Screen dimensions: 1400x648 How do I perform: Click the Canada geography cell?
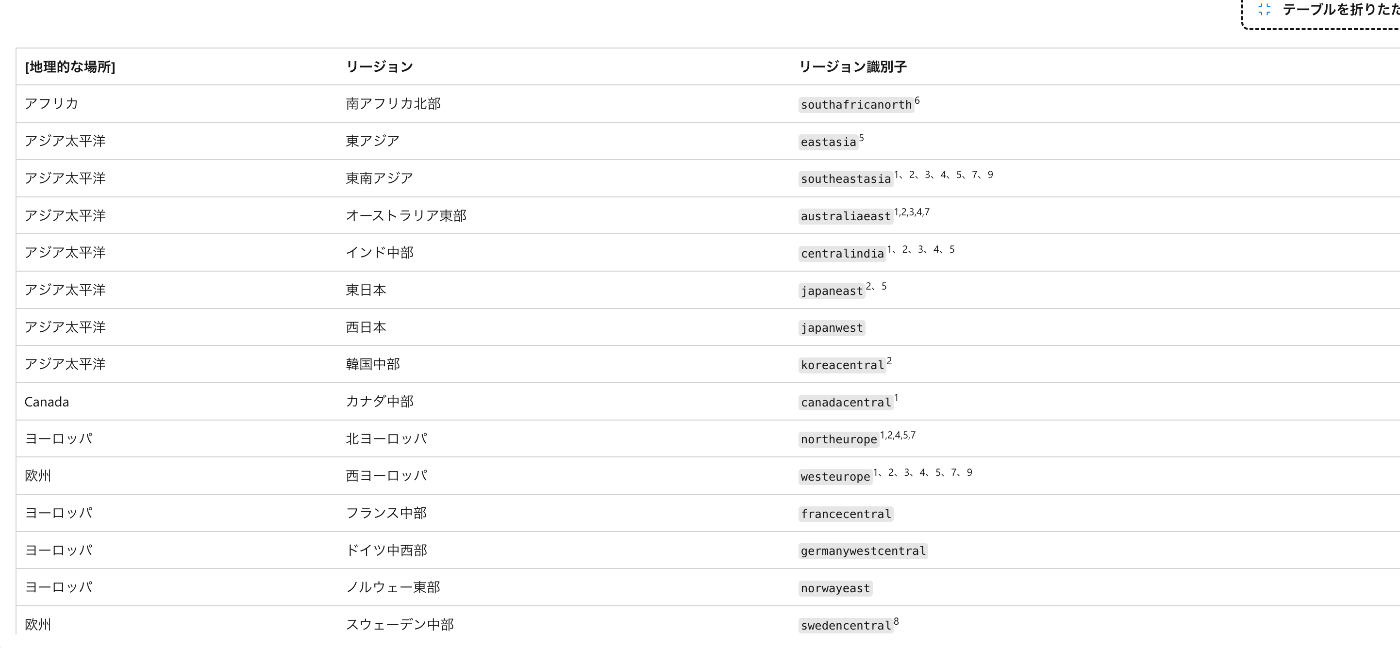tap(47, 402)
